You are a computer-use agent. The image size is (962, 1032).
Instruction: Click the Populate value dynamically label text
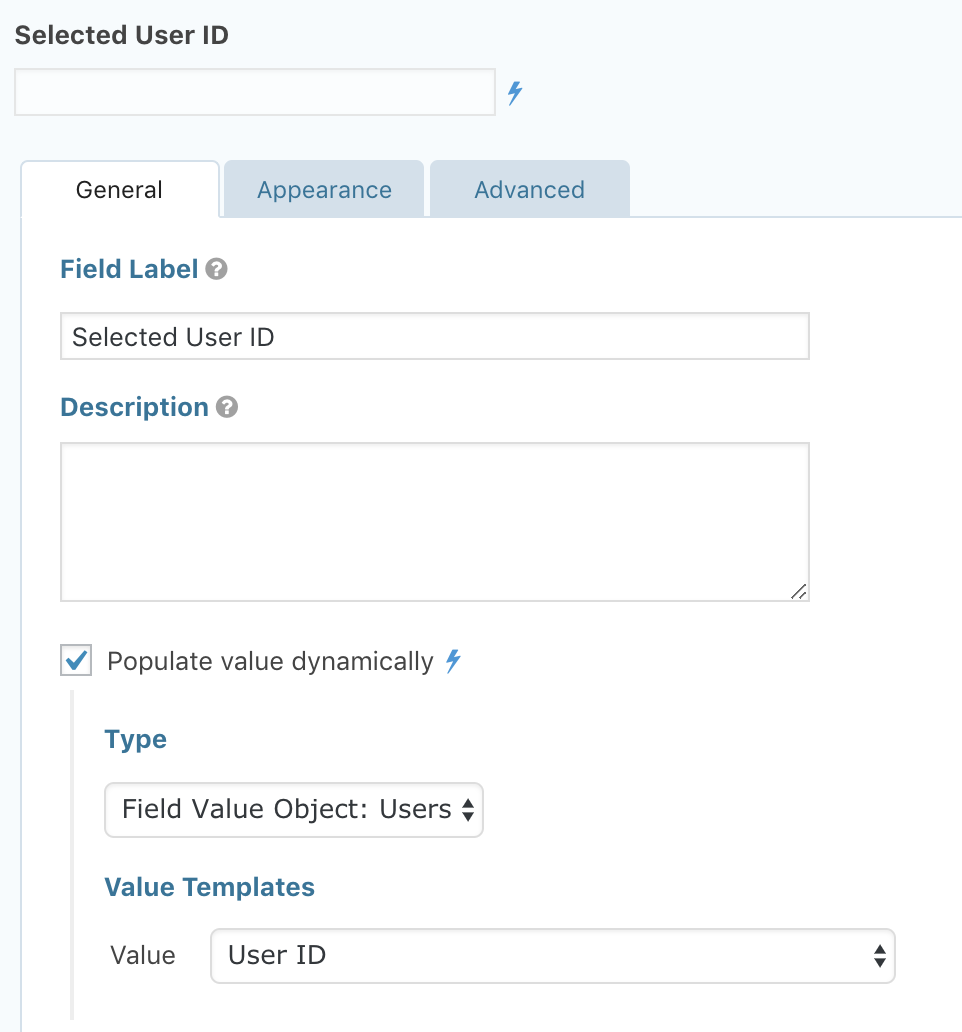(x=270, y=662)
